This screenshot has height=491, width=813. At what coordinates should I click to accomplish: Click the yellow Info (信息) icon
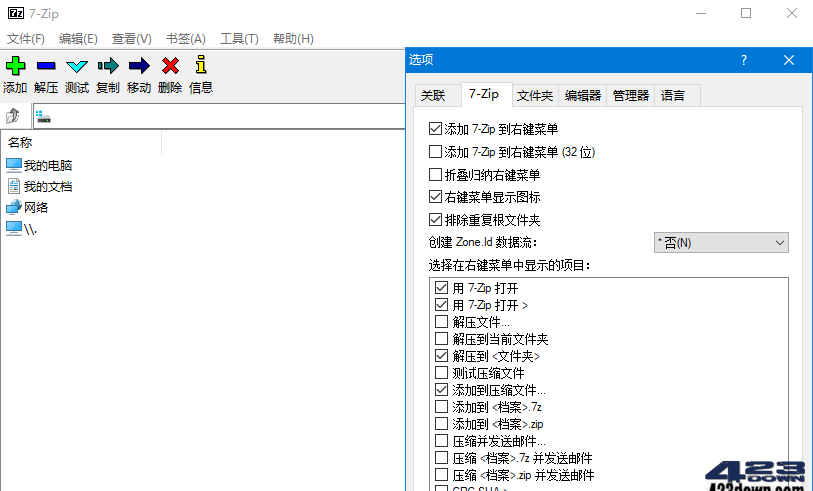click(x=201, y=64)
